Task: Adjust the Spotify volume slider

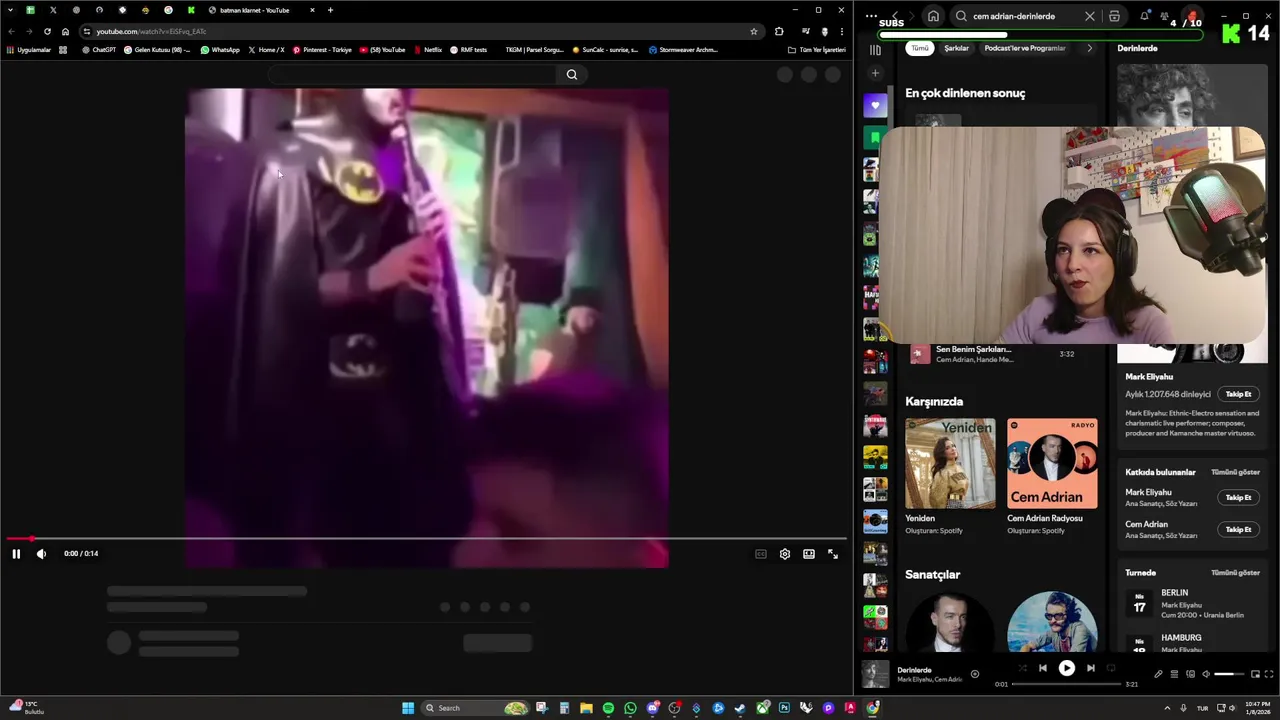Action: (x=1229, y=674)
